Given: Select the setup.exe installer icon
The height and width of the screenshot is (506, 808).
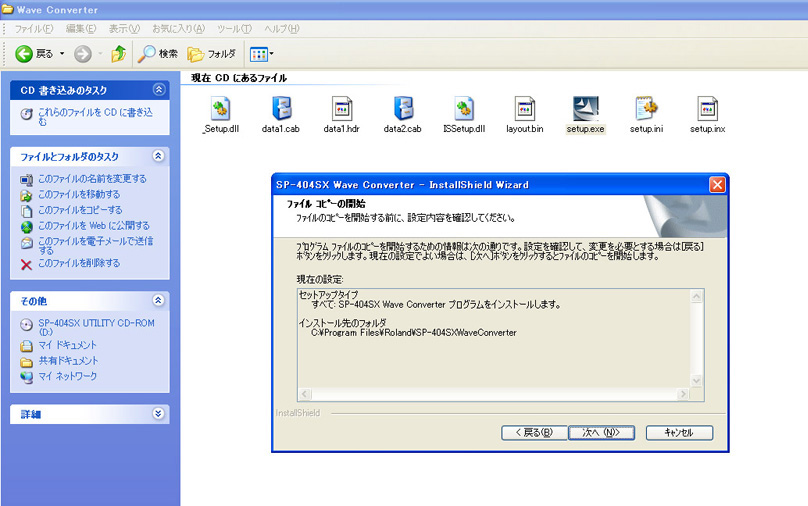Looking at the screenshot, I should pyautogui.click(x=585, y=109).
